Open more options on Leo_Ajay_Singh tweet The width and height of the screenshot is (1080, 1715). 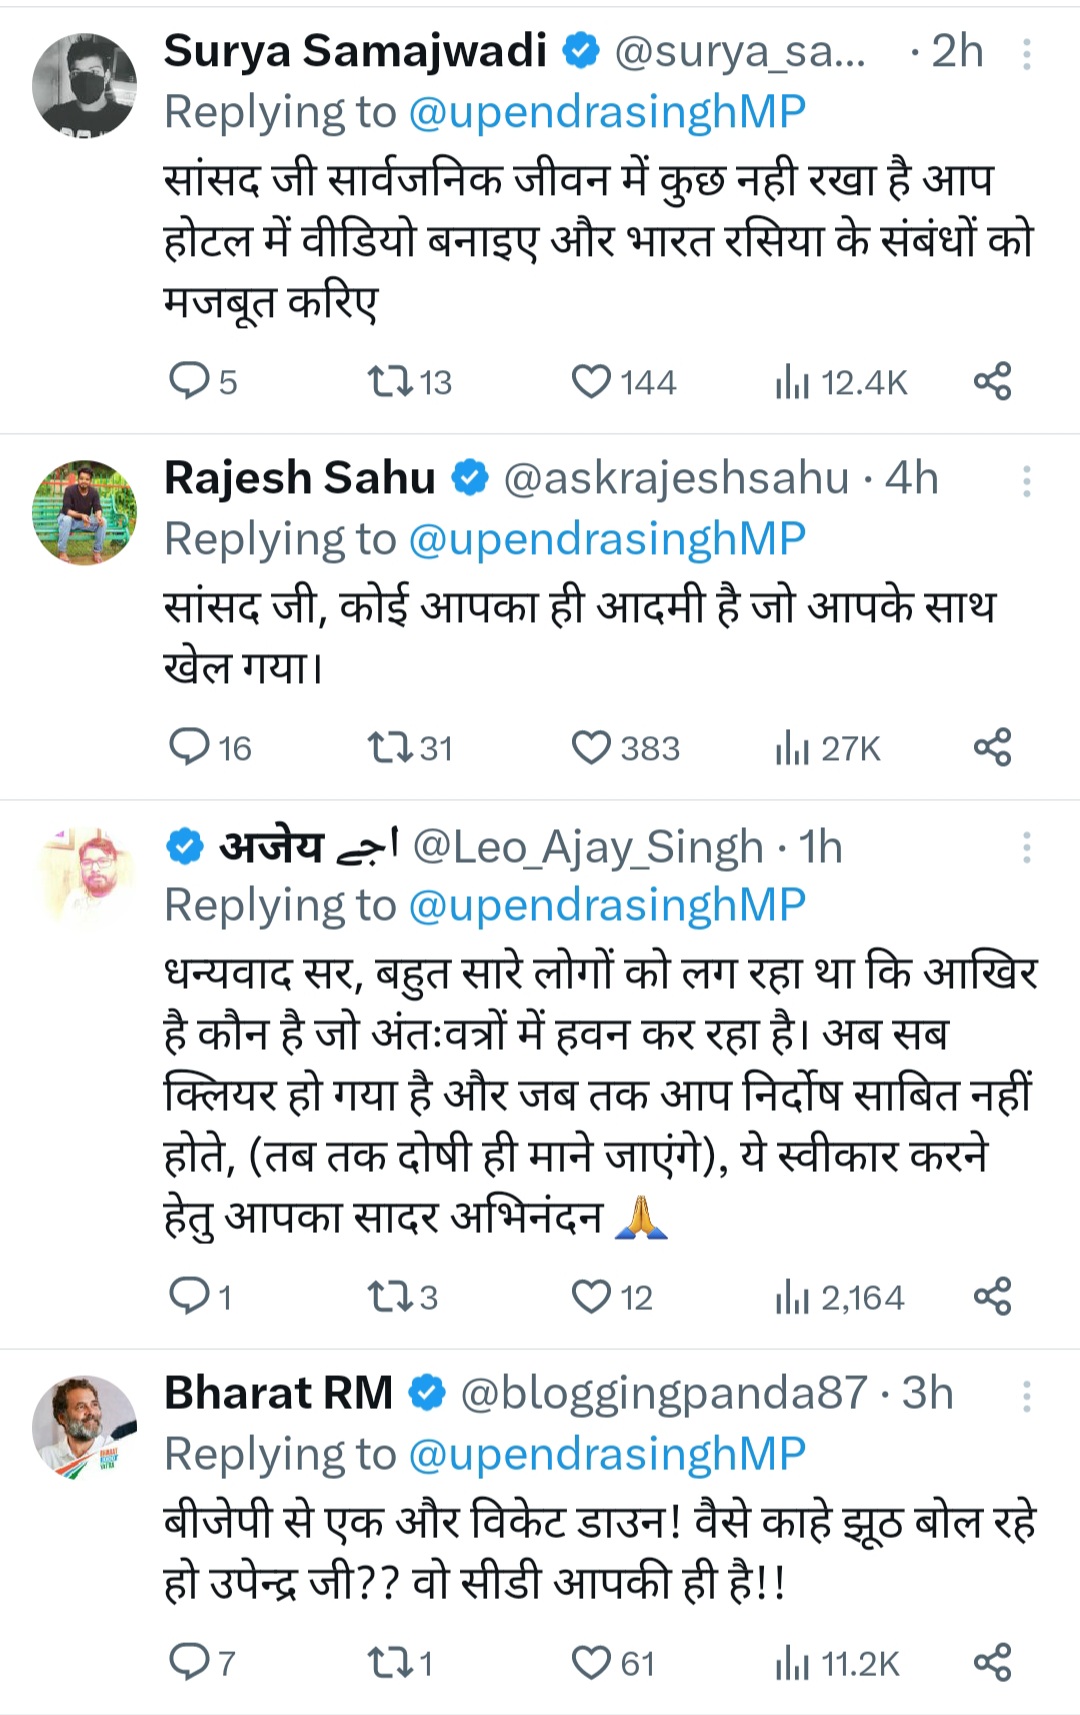[1026, 848]
